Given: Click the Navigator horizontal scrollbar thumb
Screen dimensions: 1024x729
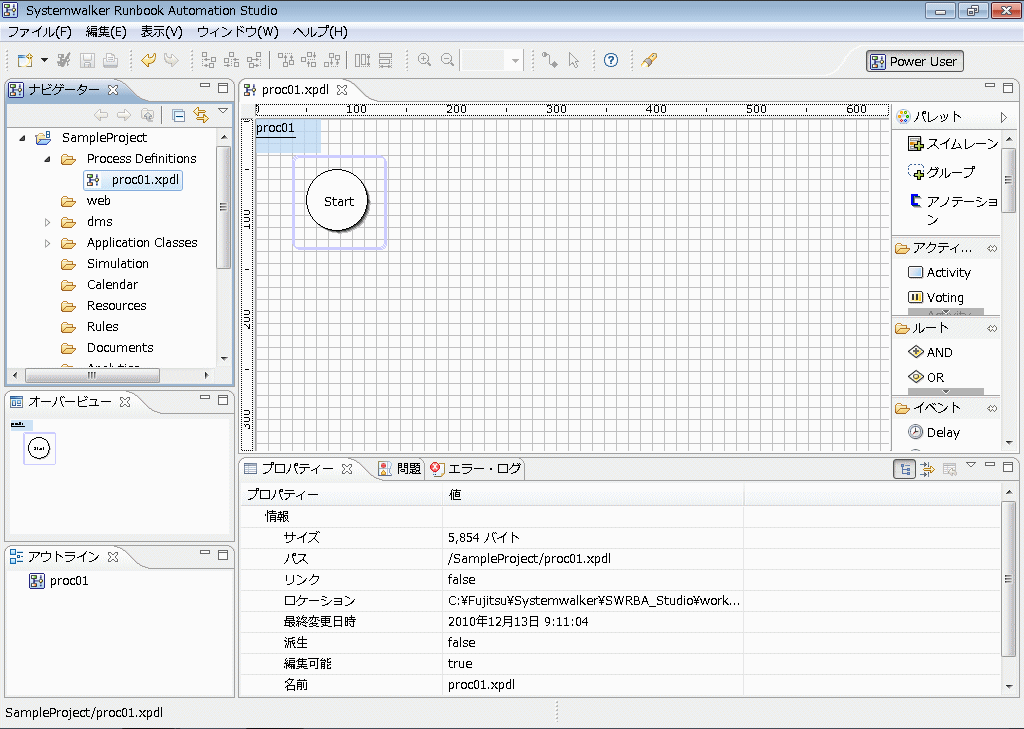Looking at the screenshot, I should (x=92, y=375).
